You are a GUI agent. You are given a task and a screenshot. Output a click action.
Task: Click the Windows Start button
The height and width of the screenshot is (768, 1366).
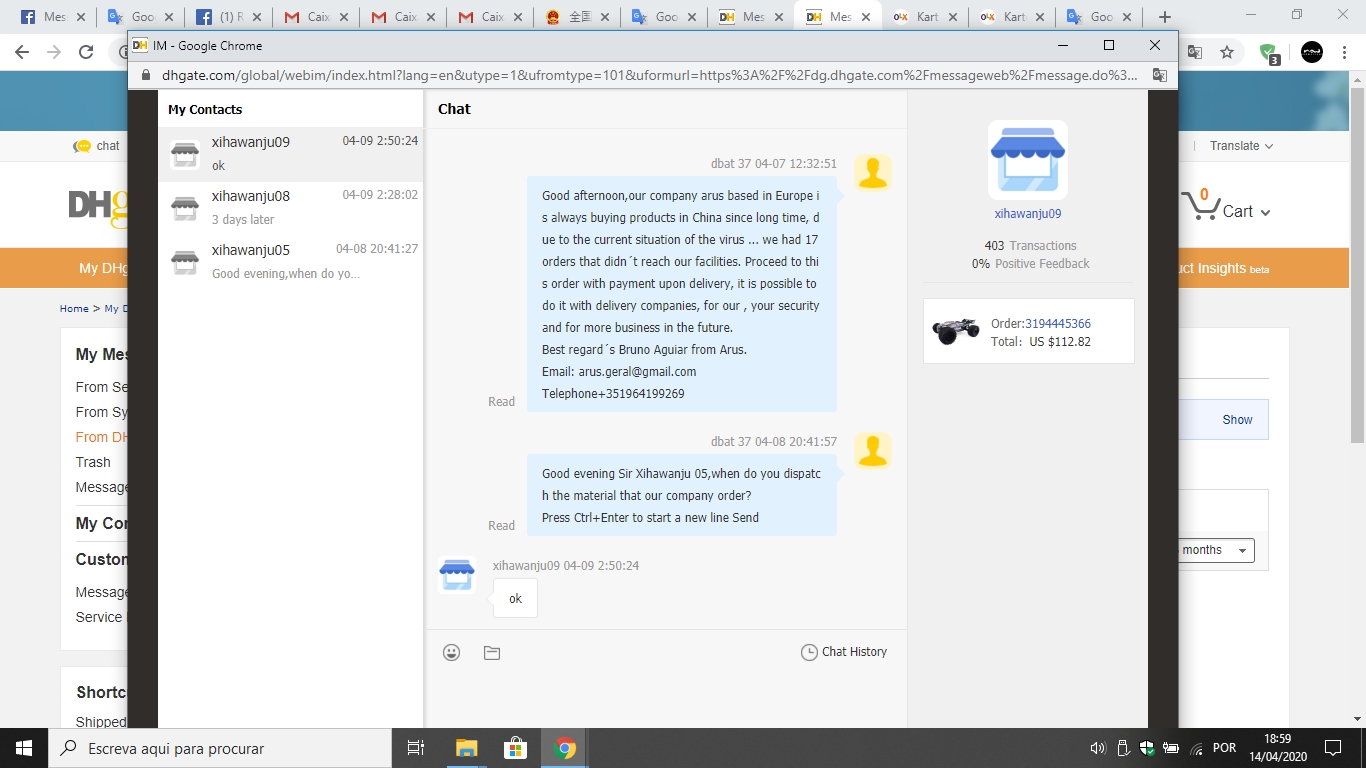coord(21,747)
